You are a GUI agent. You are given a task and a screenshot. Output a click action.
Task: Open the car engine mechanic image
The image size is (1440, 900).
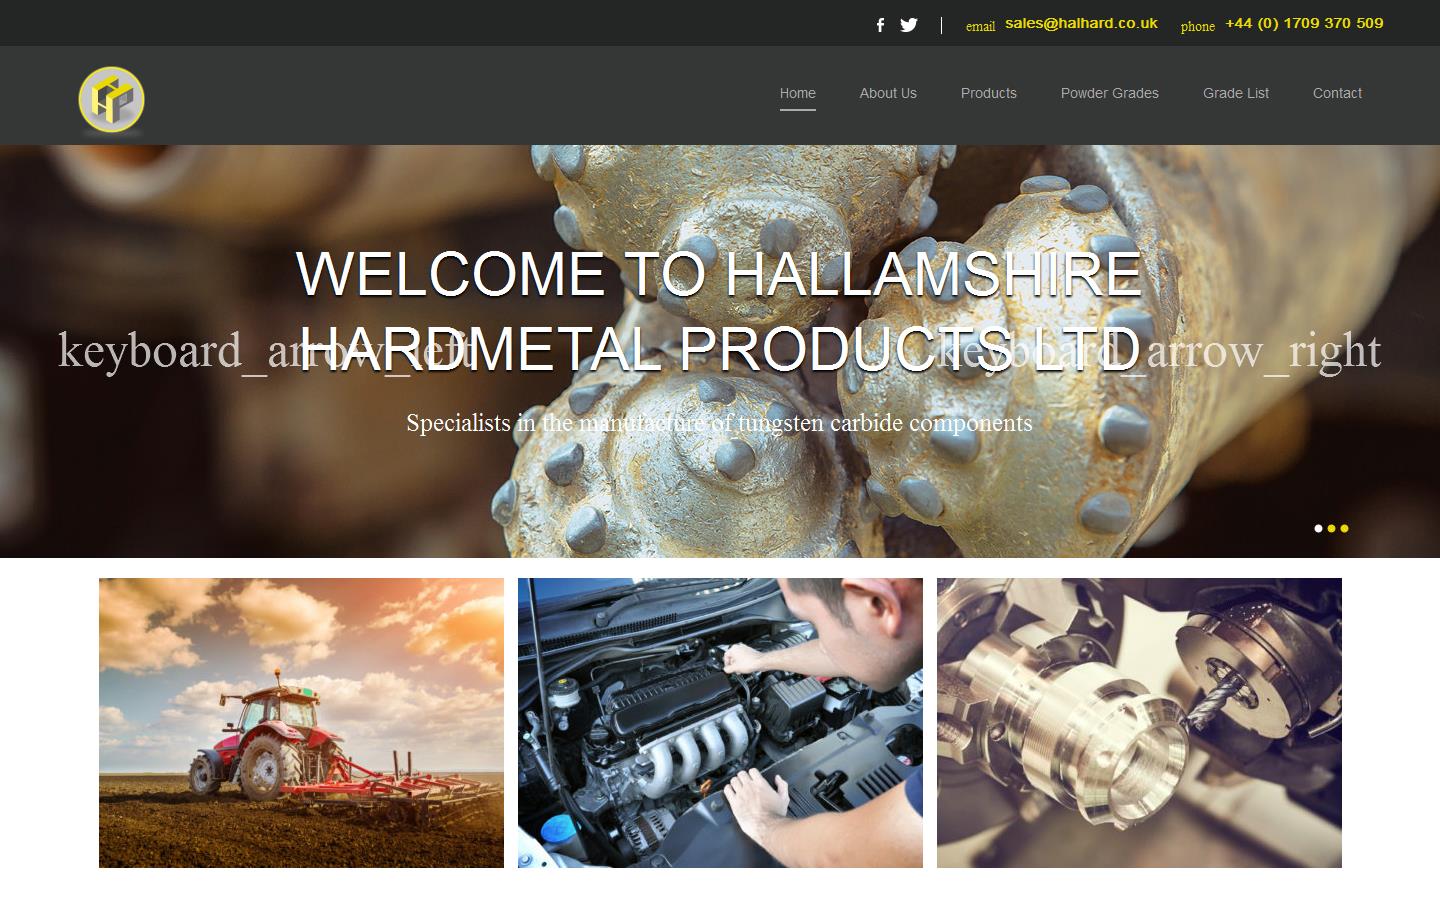(720, 722)
